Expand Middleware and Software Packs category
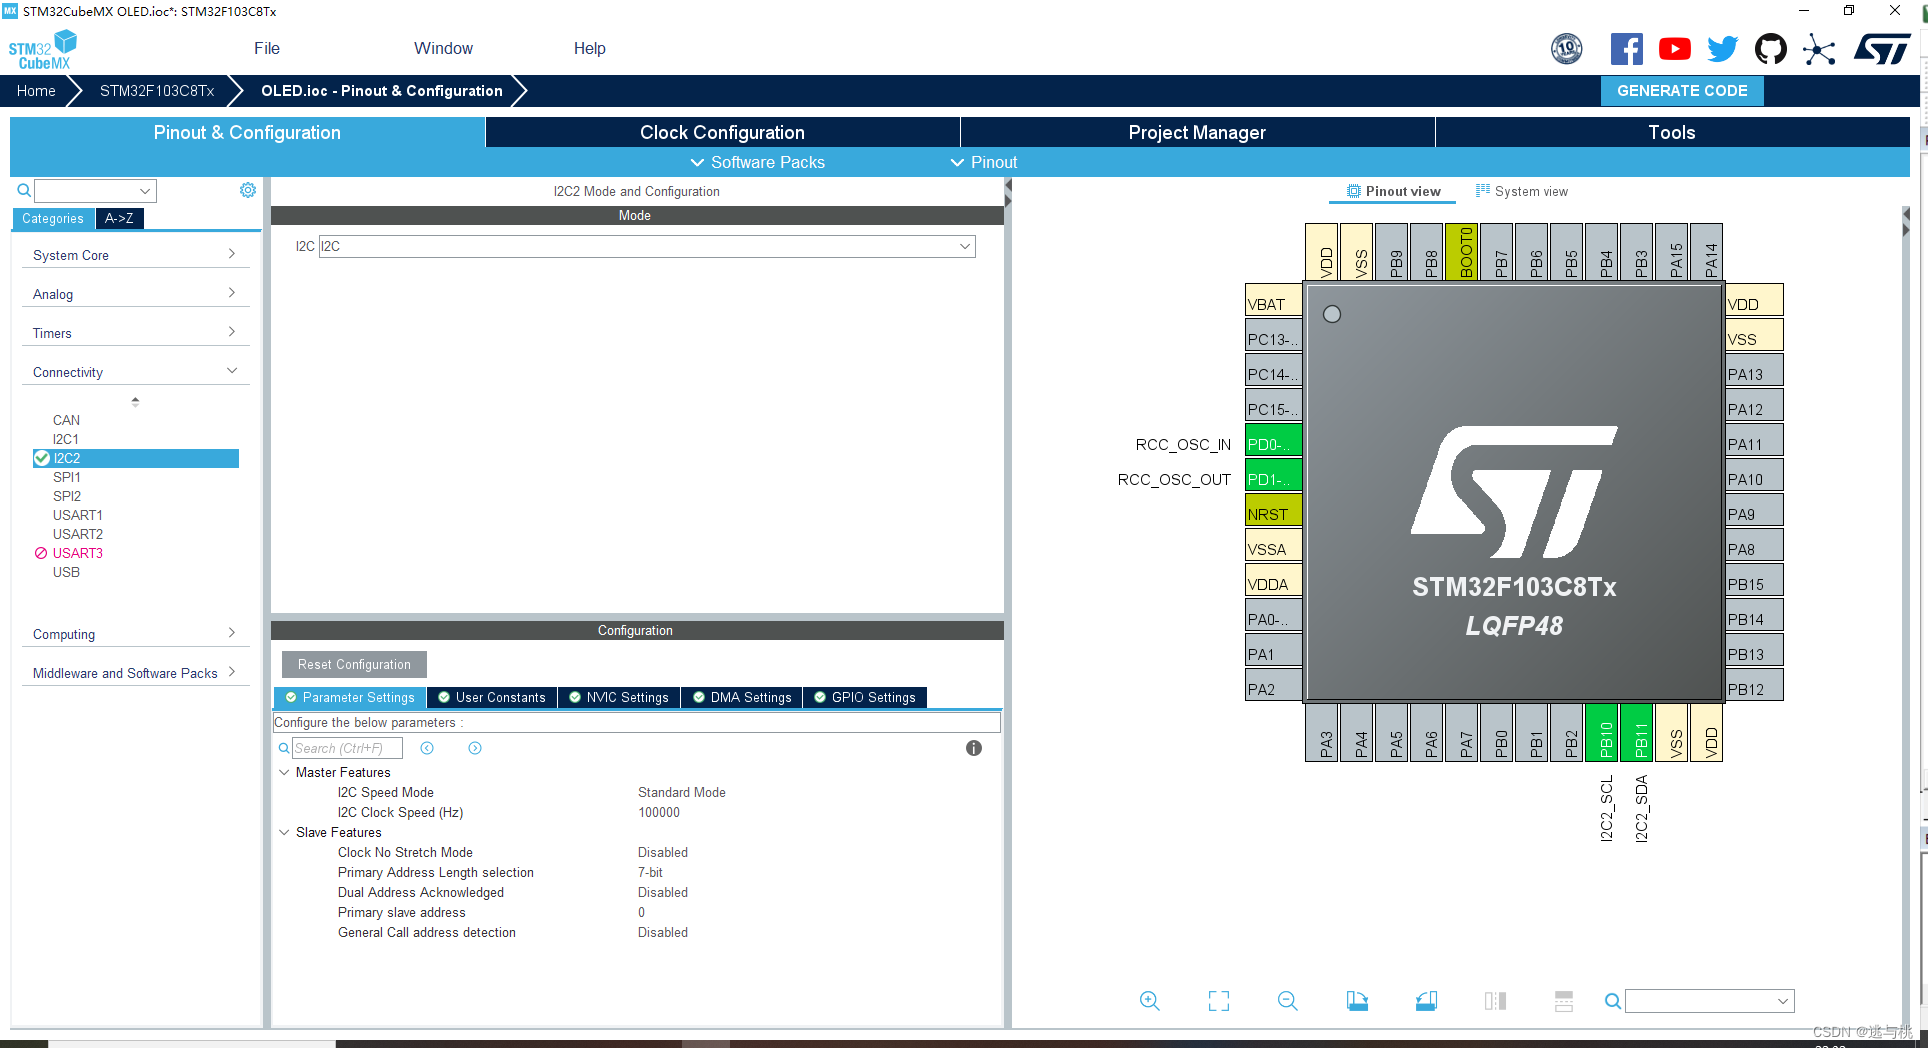 [135, 673]
